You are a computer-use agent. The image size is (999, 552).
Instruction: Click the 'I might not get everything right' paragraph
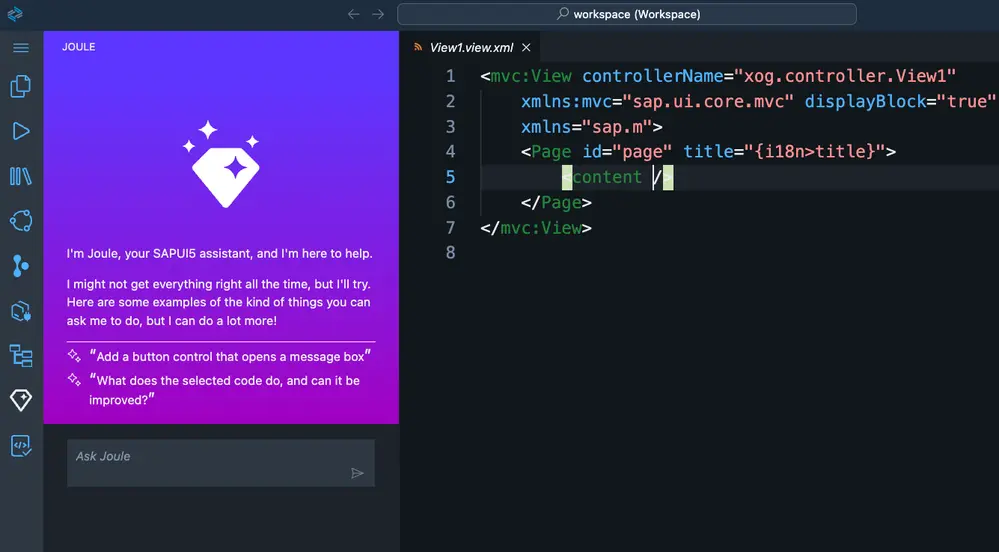(x=219, y=302)
